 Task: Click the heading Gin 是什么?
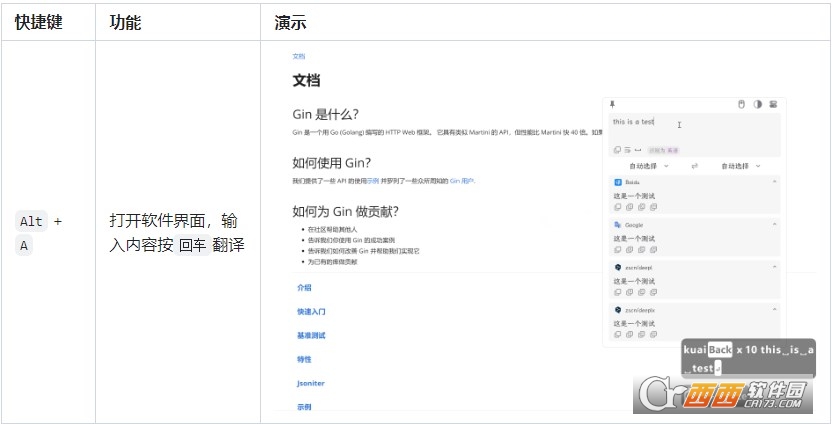pos(326,114)
